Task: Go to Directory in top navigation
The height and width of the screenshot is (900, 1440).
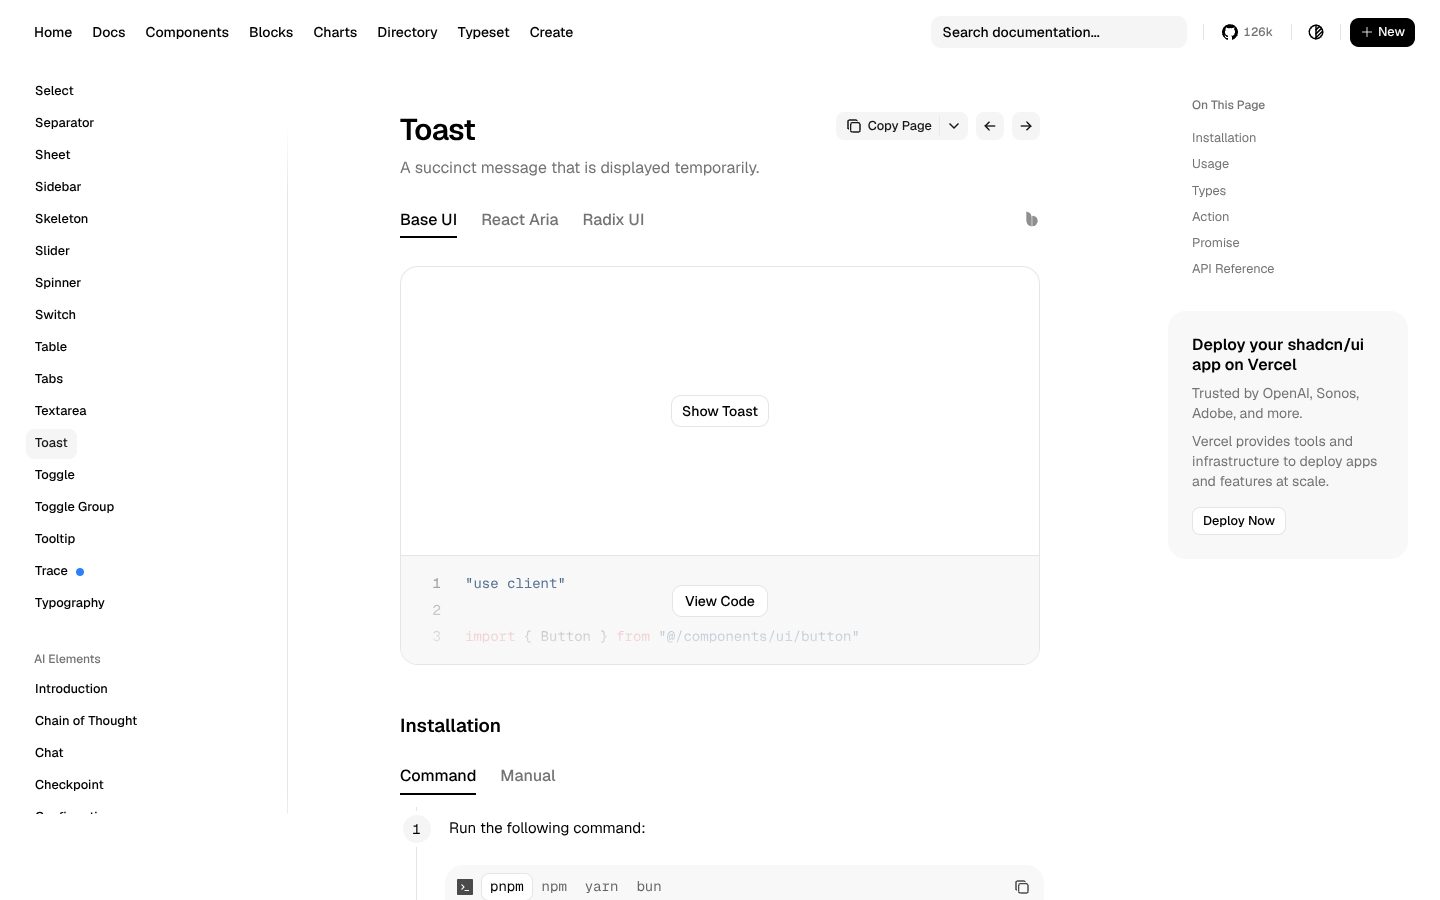Action: [x=407, y=32]
